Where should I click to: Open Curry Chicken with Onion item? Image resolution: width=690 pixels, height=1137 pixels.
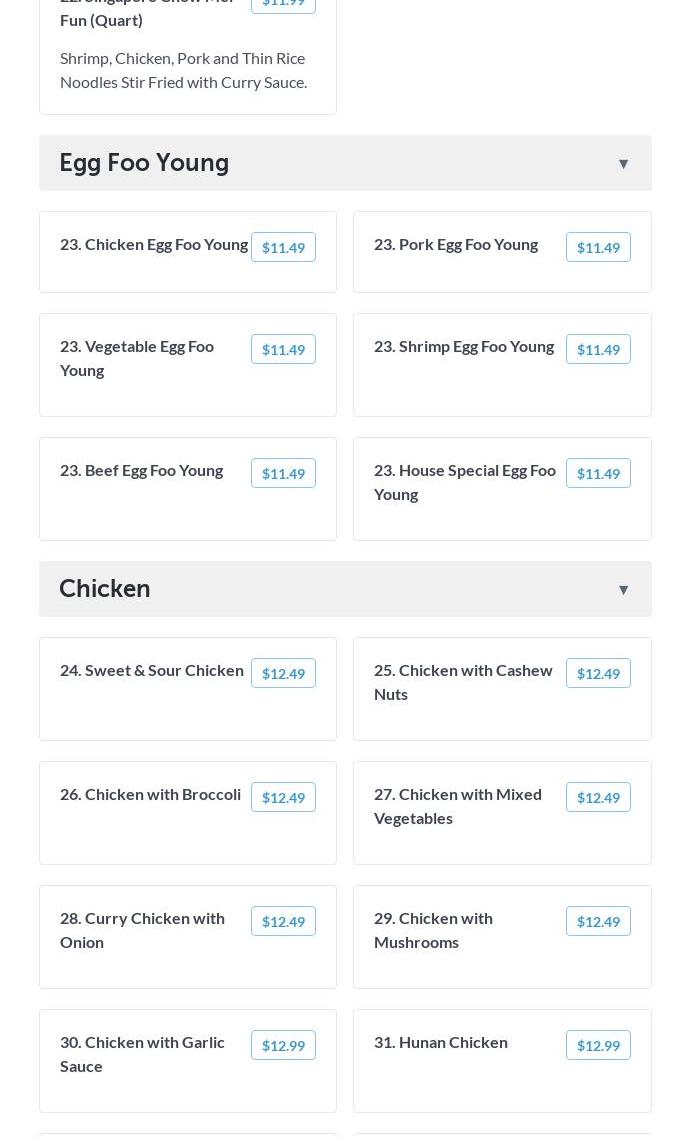tap(188, 937)
